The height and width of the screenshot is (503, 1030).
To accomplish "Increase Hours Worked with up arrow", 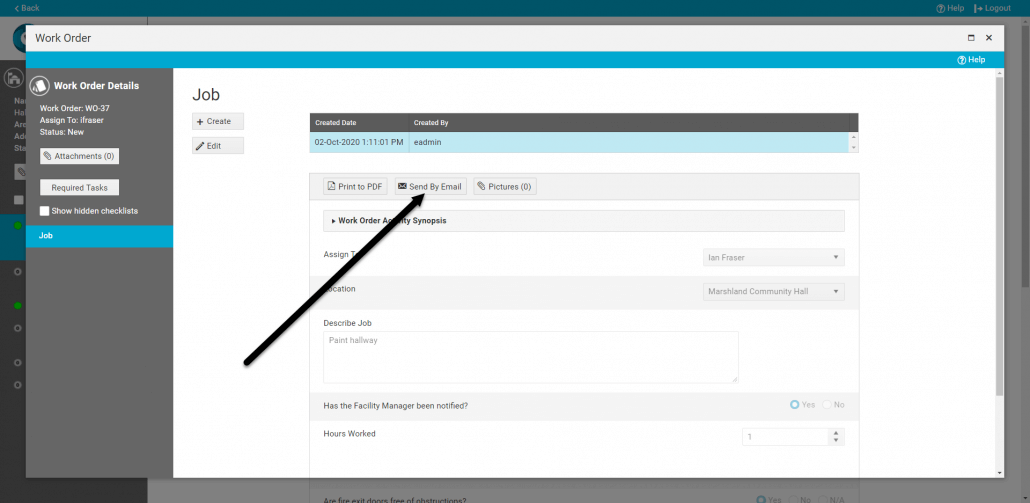I will 837,433.
